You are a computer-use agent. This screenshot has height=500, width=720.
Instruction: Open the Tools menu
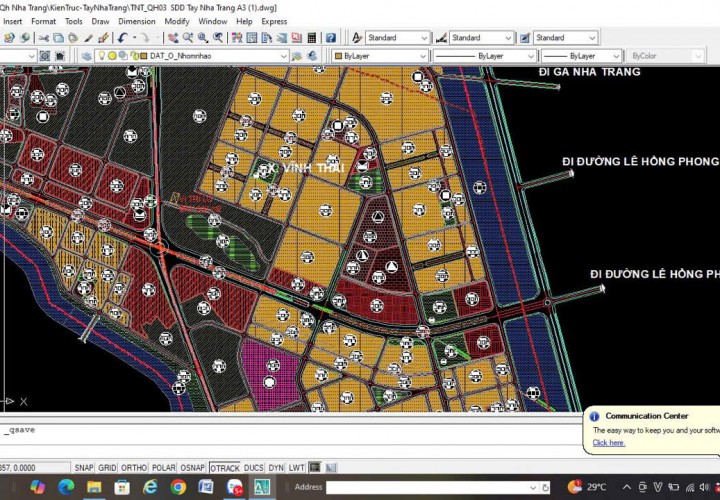(x=73, y=21)
